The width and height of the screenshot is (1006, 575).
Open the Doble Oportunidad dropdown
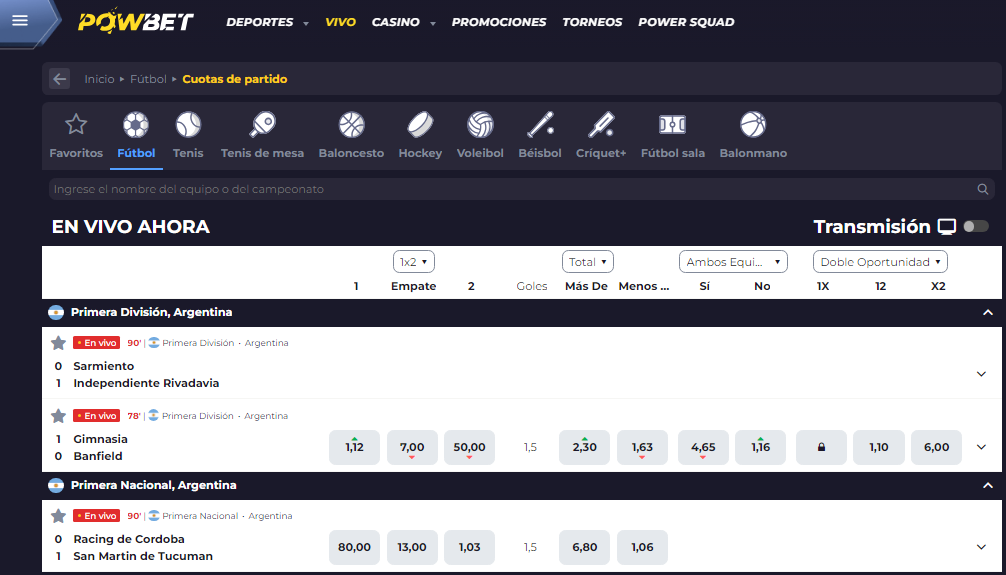tap(880, 262)
